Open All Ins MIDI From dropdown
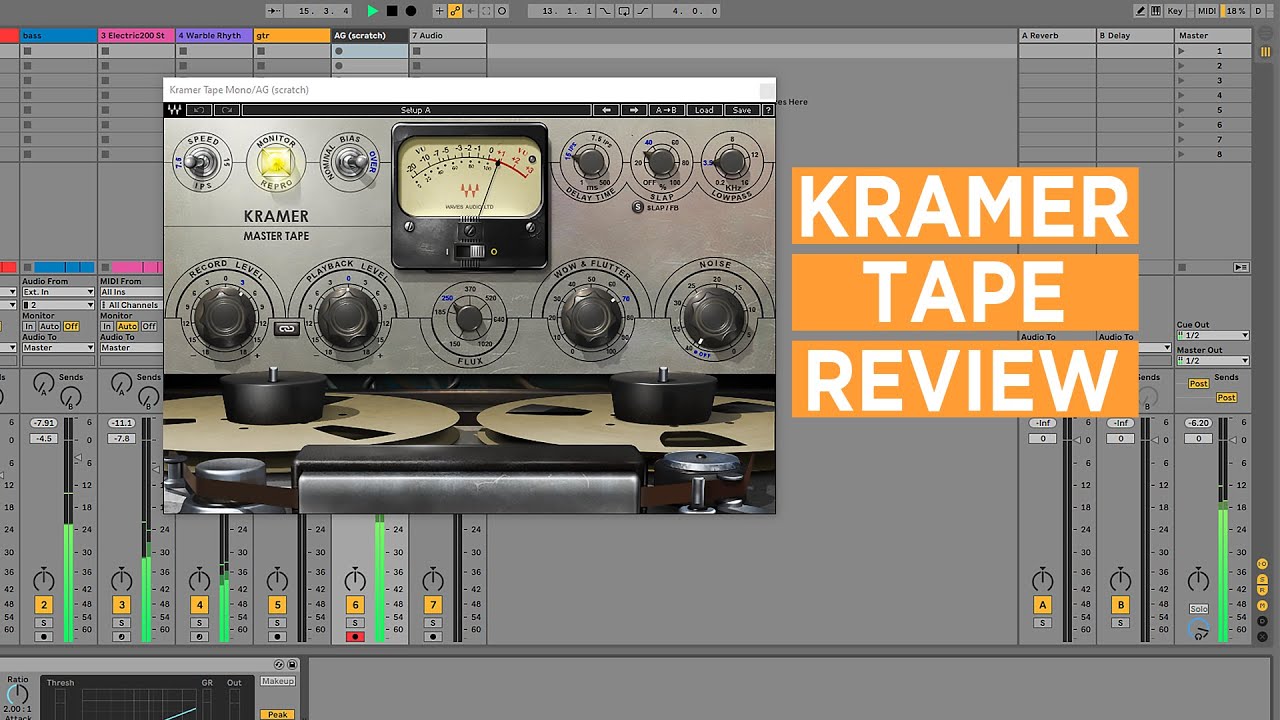The height and width of the screenshot is (720, 1280). [x=130, y=293]
